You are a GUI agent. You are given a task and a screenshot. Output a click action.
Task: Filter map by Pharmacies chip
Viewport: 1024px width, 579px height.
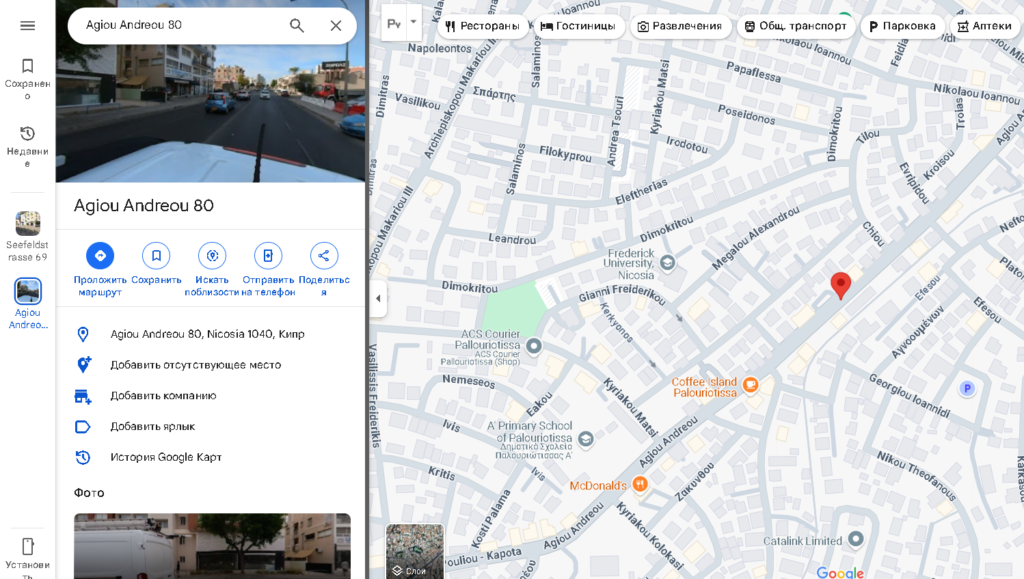coord(984,26)
